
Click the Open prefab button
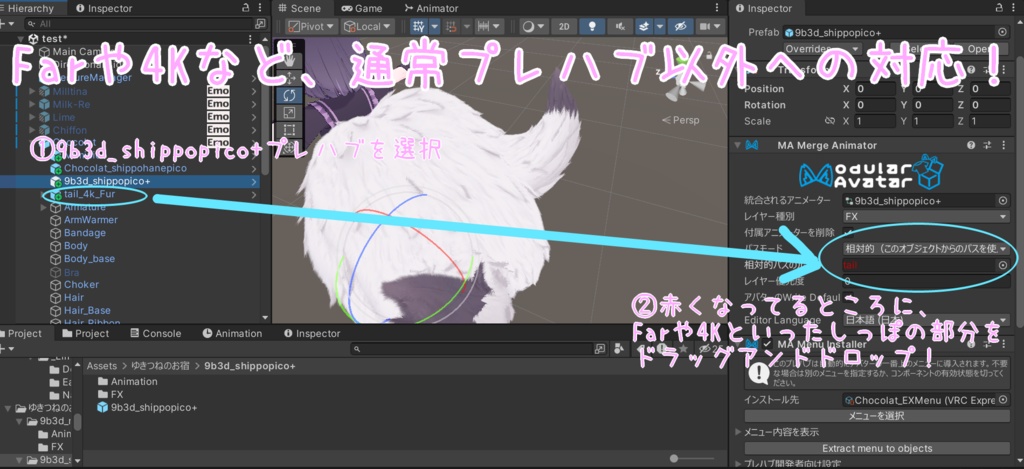coord(980,50)
